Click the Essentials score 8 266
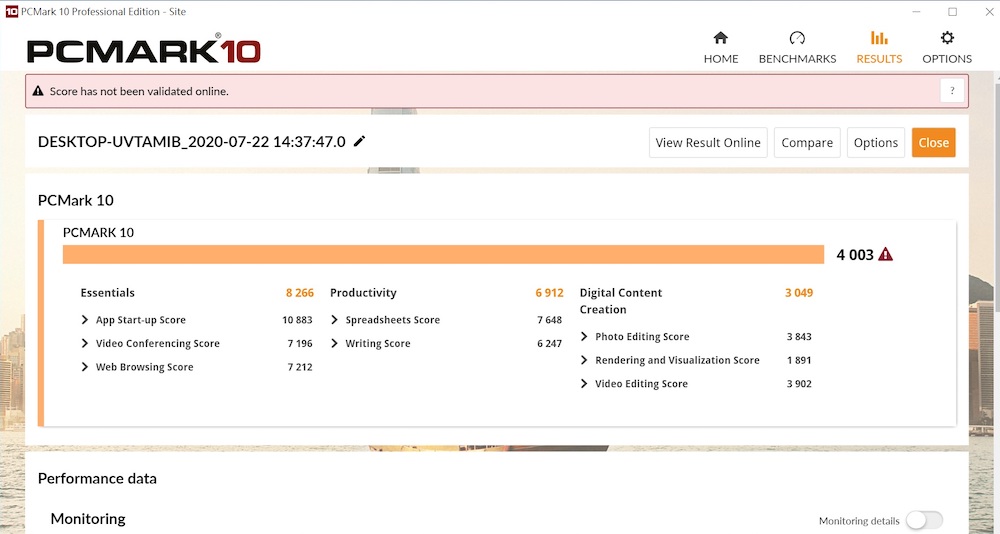This screenshot has height=534, width=1000. [x=300, y=293]
